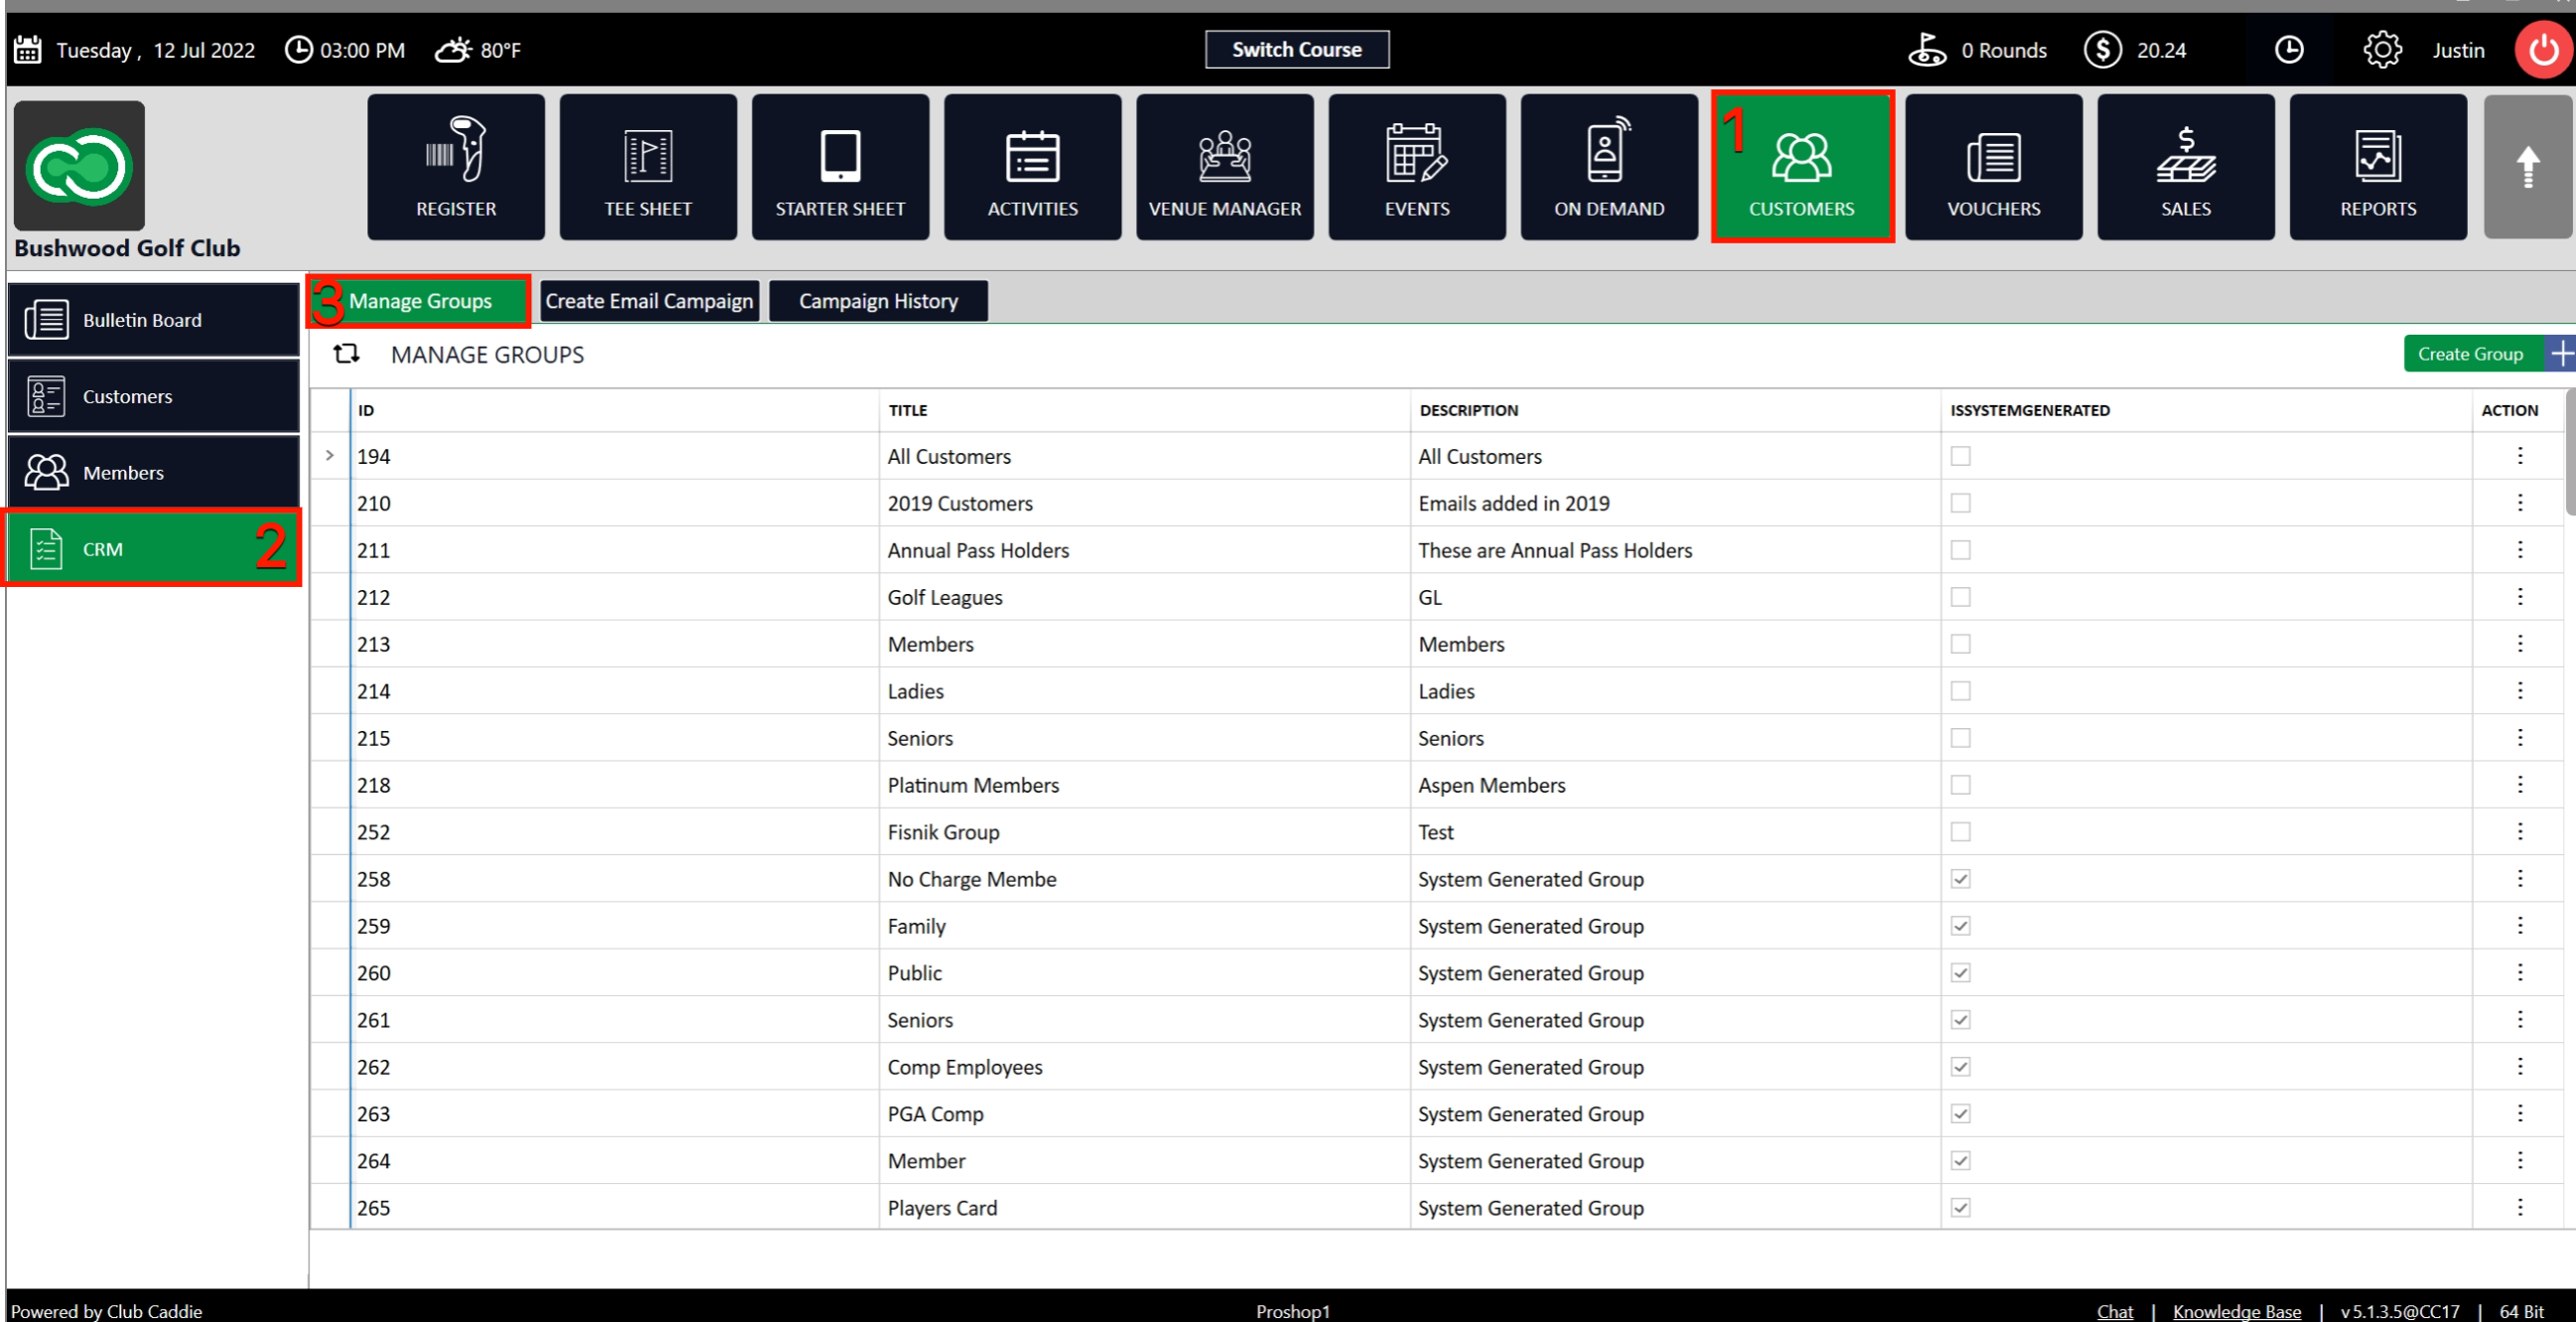Toggle the IsSystemGenerated checkbox for All Customers
Screen dimensions: 2576x1322
point(1960,456)
